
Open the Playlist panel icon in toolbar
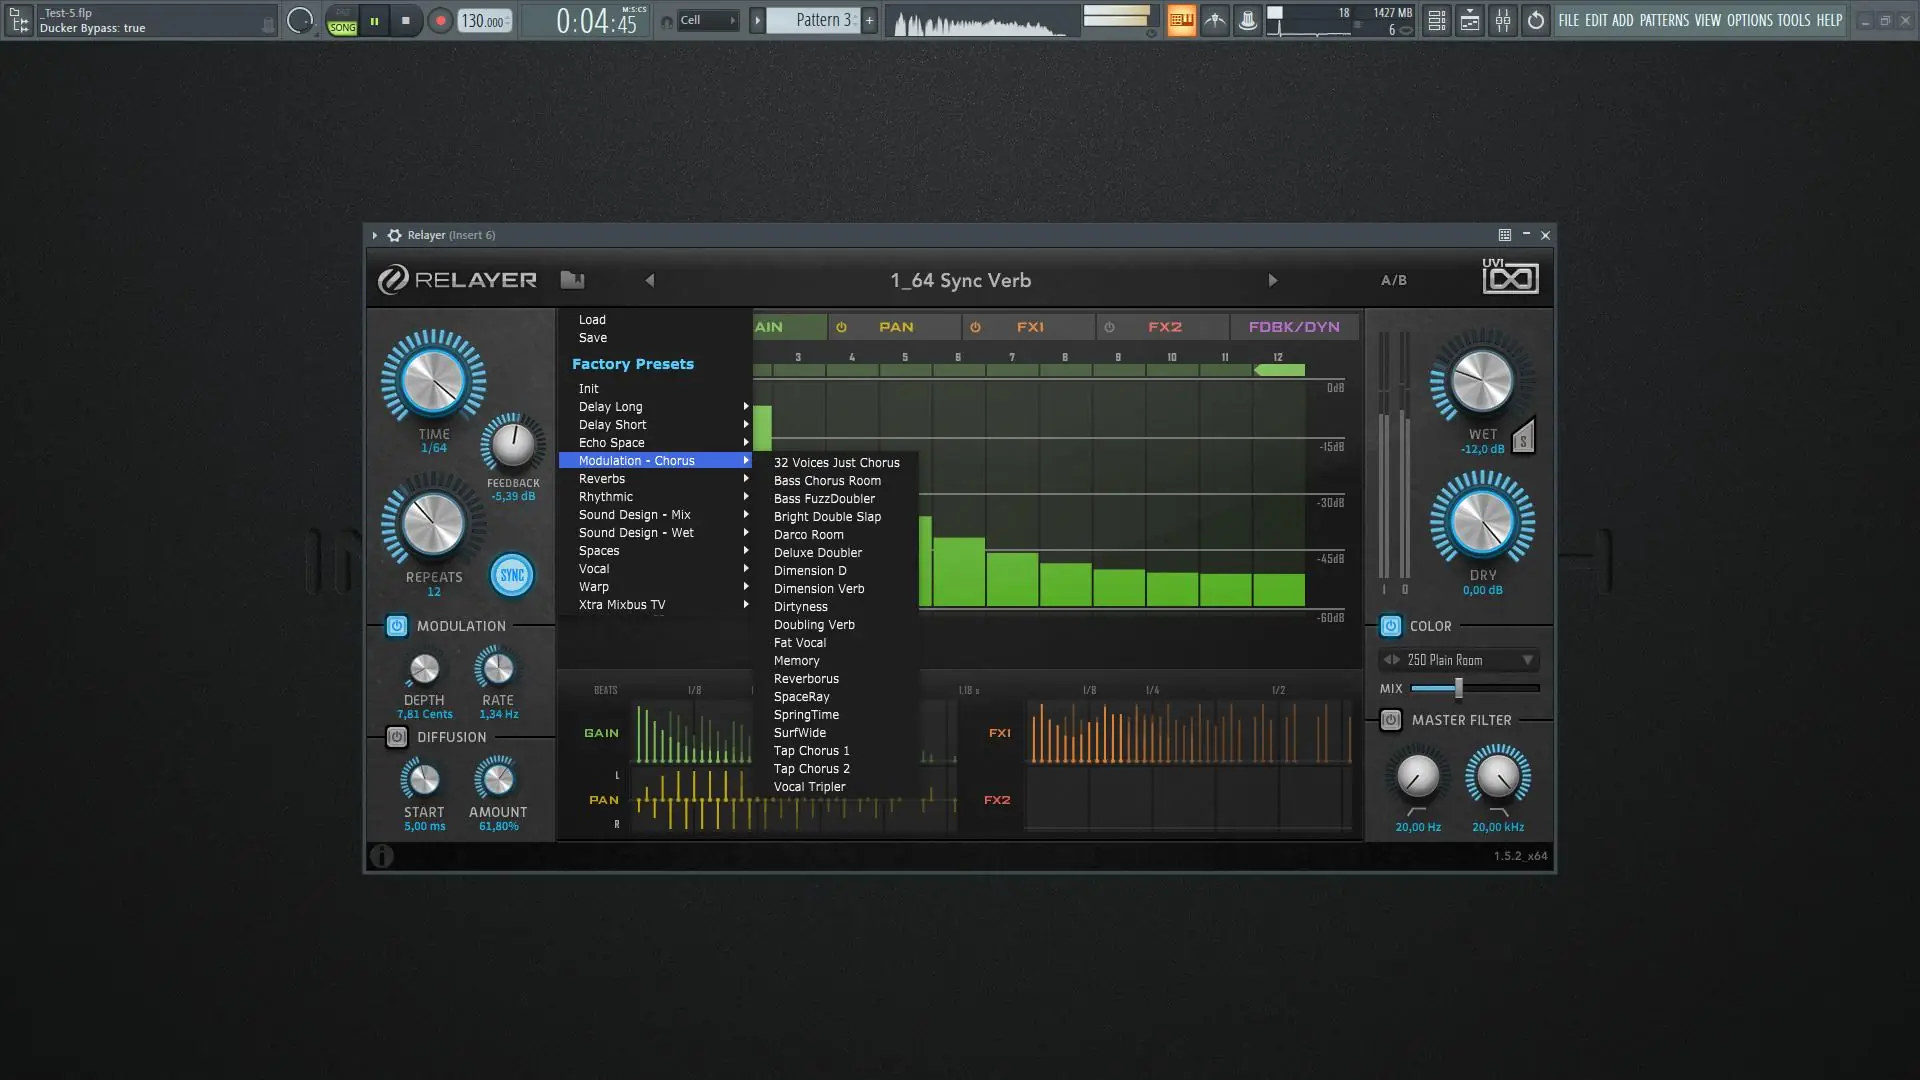pos(1470,20)
